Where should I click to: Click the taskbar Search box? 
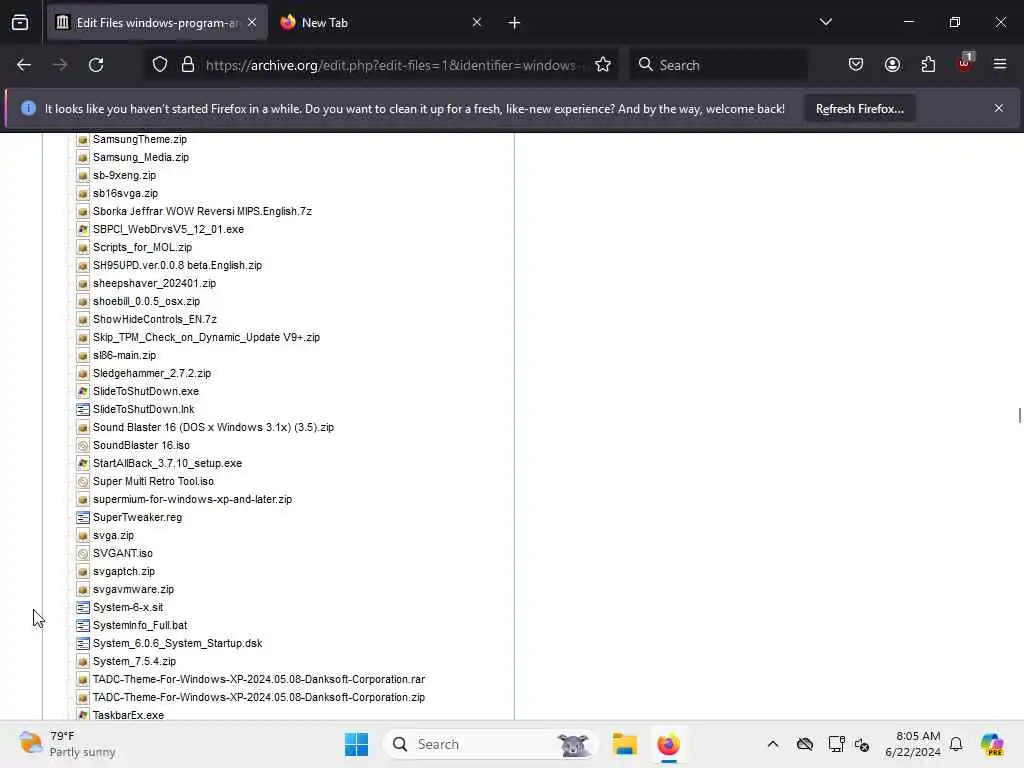[490, 744]
